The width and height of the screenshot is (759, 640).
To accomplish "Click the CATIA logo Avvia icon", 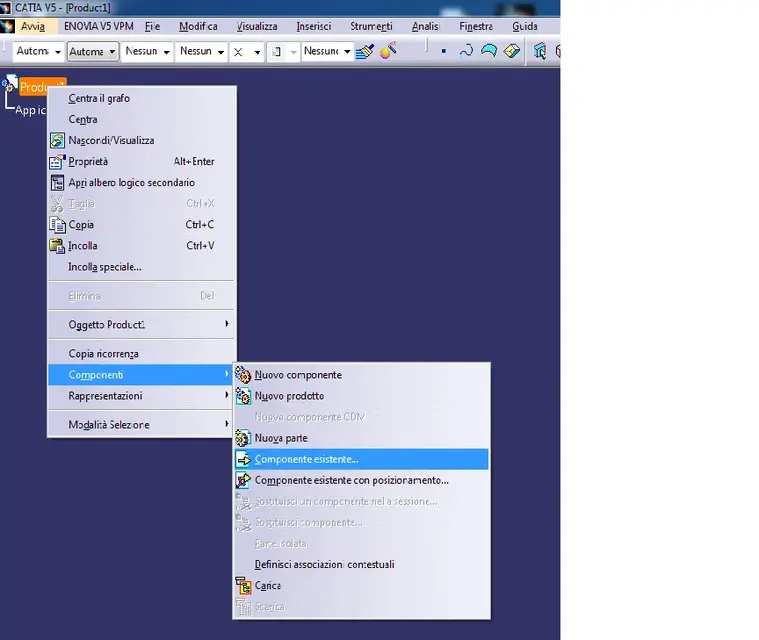I will point(7,26).
